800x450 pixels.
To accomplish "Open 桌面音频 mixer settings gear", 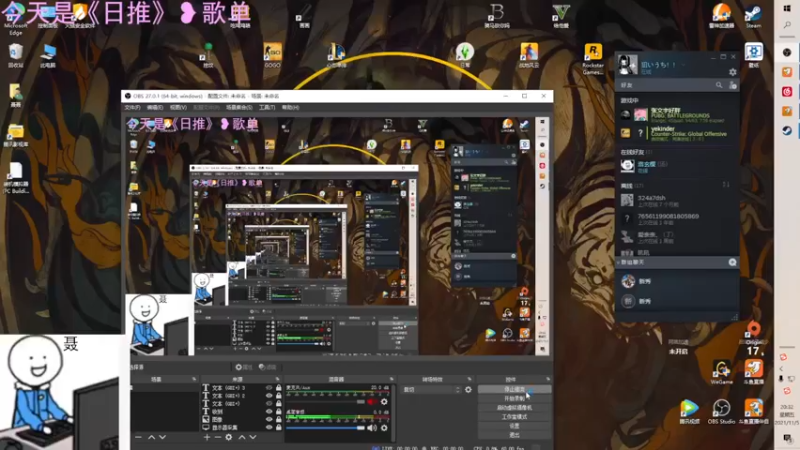I will 384,428.
